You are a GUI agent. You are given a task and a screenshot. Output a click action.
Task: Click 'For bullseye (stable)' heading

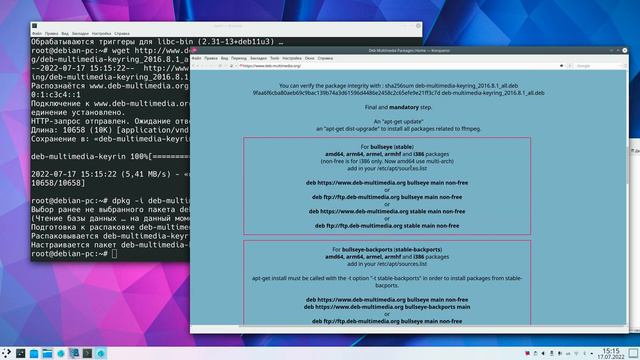[387, 147]
